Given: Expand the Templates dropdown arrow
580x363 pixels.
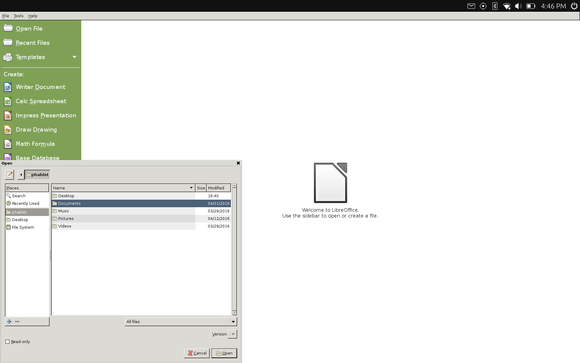Looking at the screenshot, I should (74, 57).
